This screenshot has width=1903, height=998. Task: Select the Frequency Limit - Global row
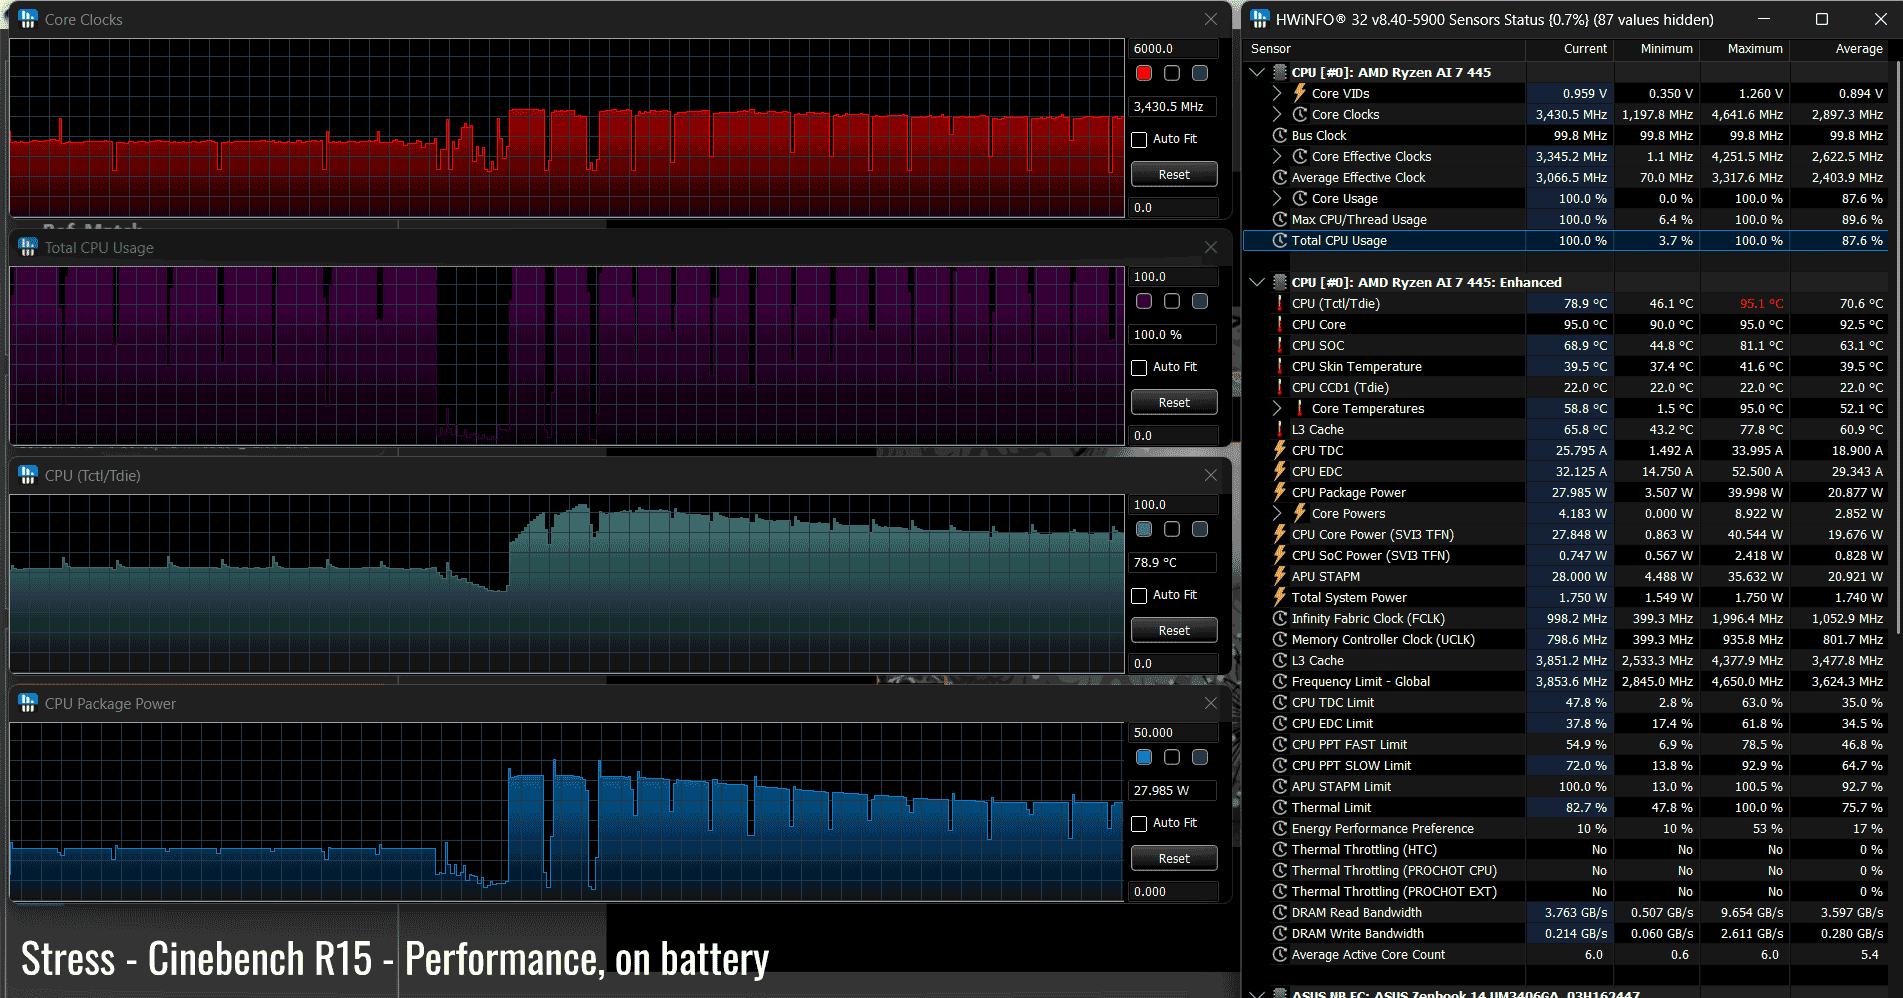tap(1566, 681)
